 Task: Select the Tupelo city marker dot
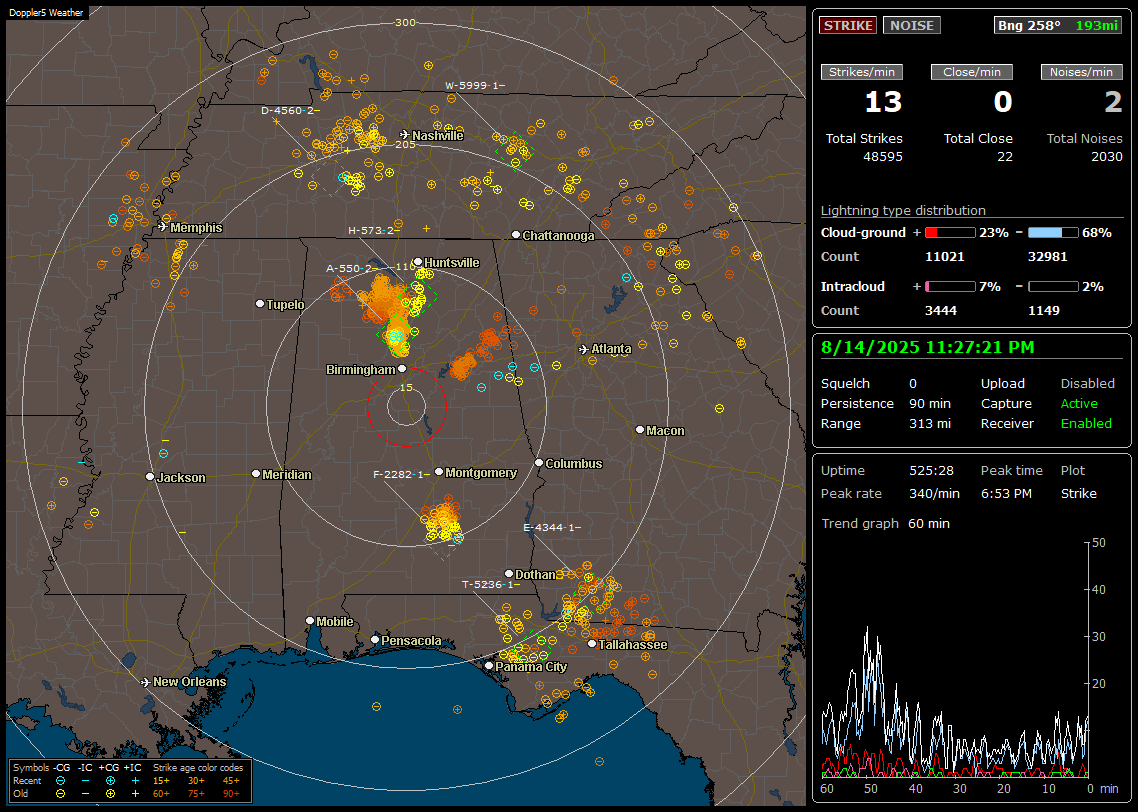260,304
